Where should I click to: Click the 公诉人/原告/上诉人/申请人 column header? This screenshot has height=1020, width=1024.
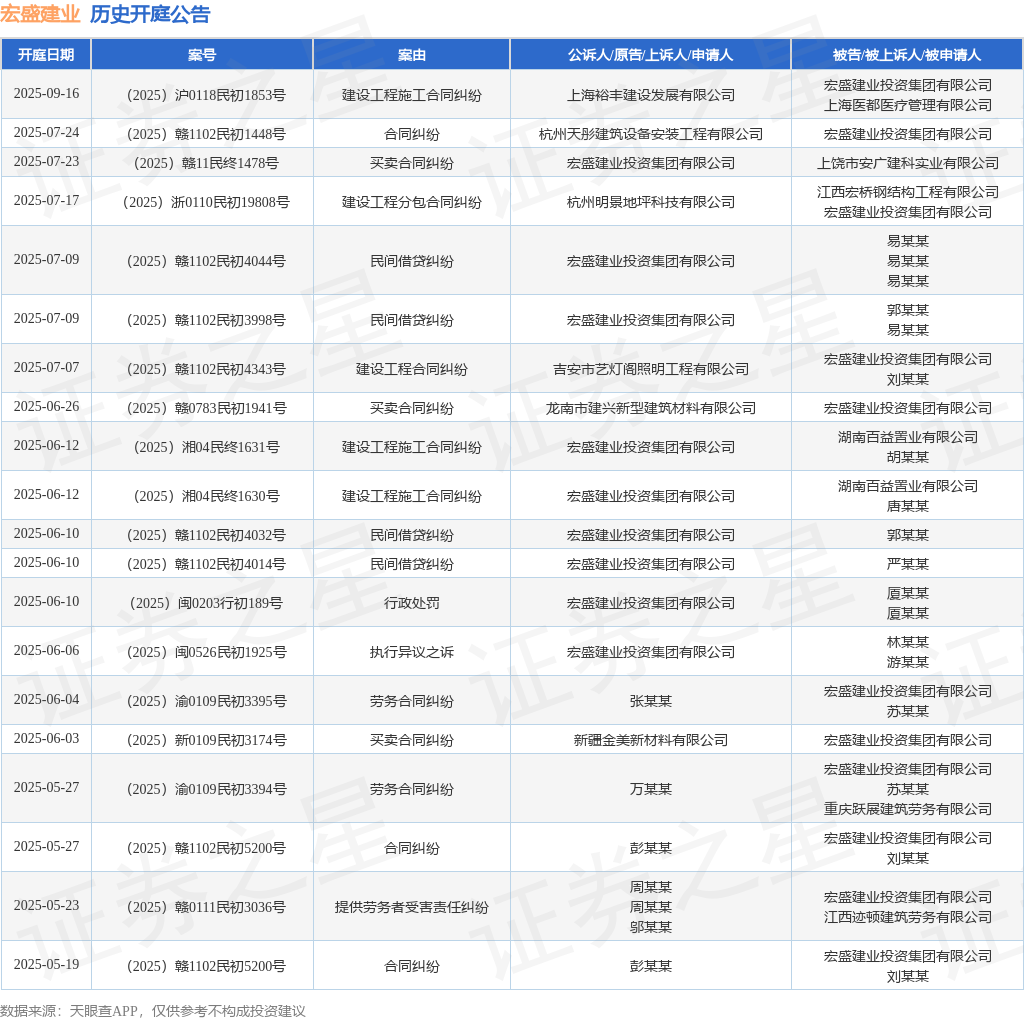(x=650, y=55)
